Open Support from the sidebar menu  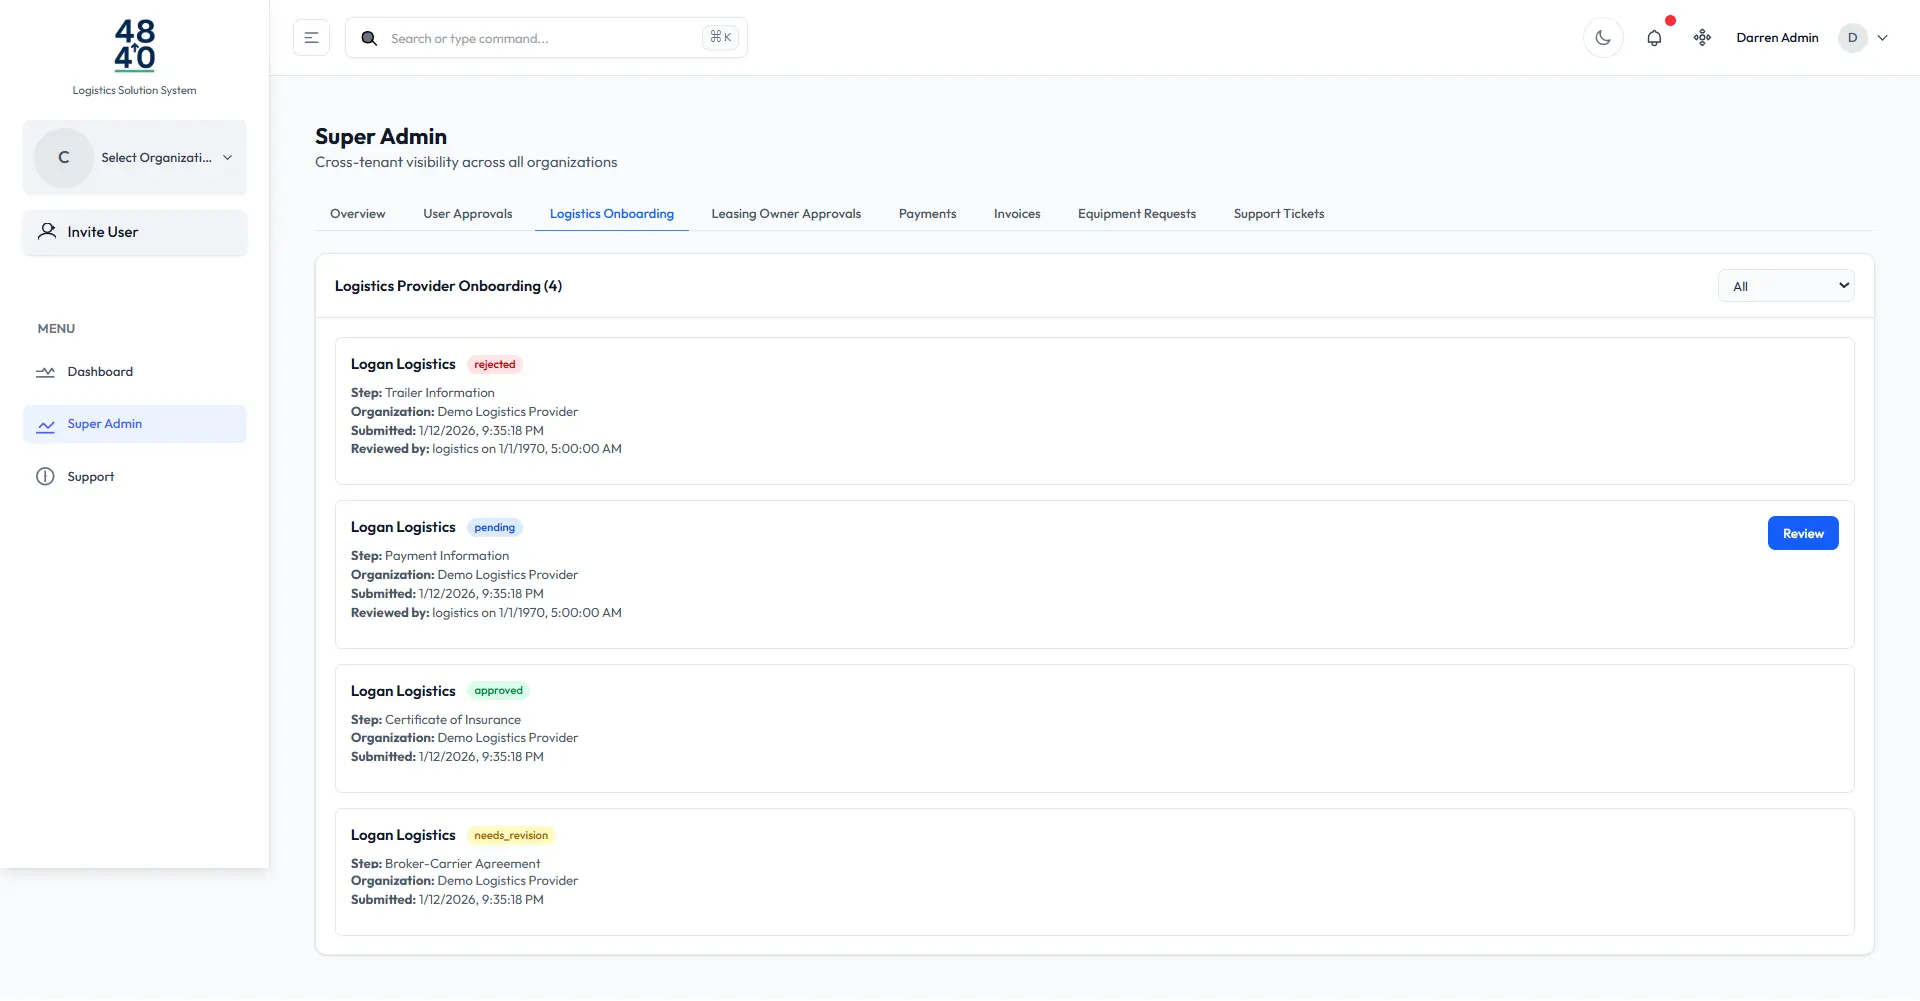[x=90, y=477]
